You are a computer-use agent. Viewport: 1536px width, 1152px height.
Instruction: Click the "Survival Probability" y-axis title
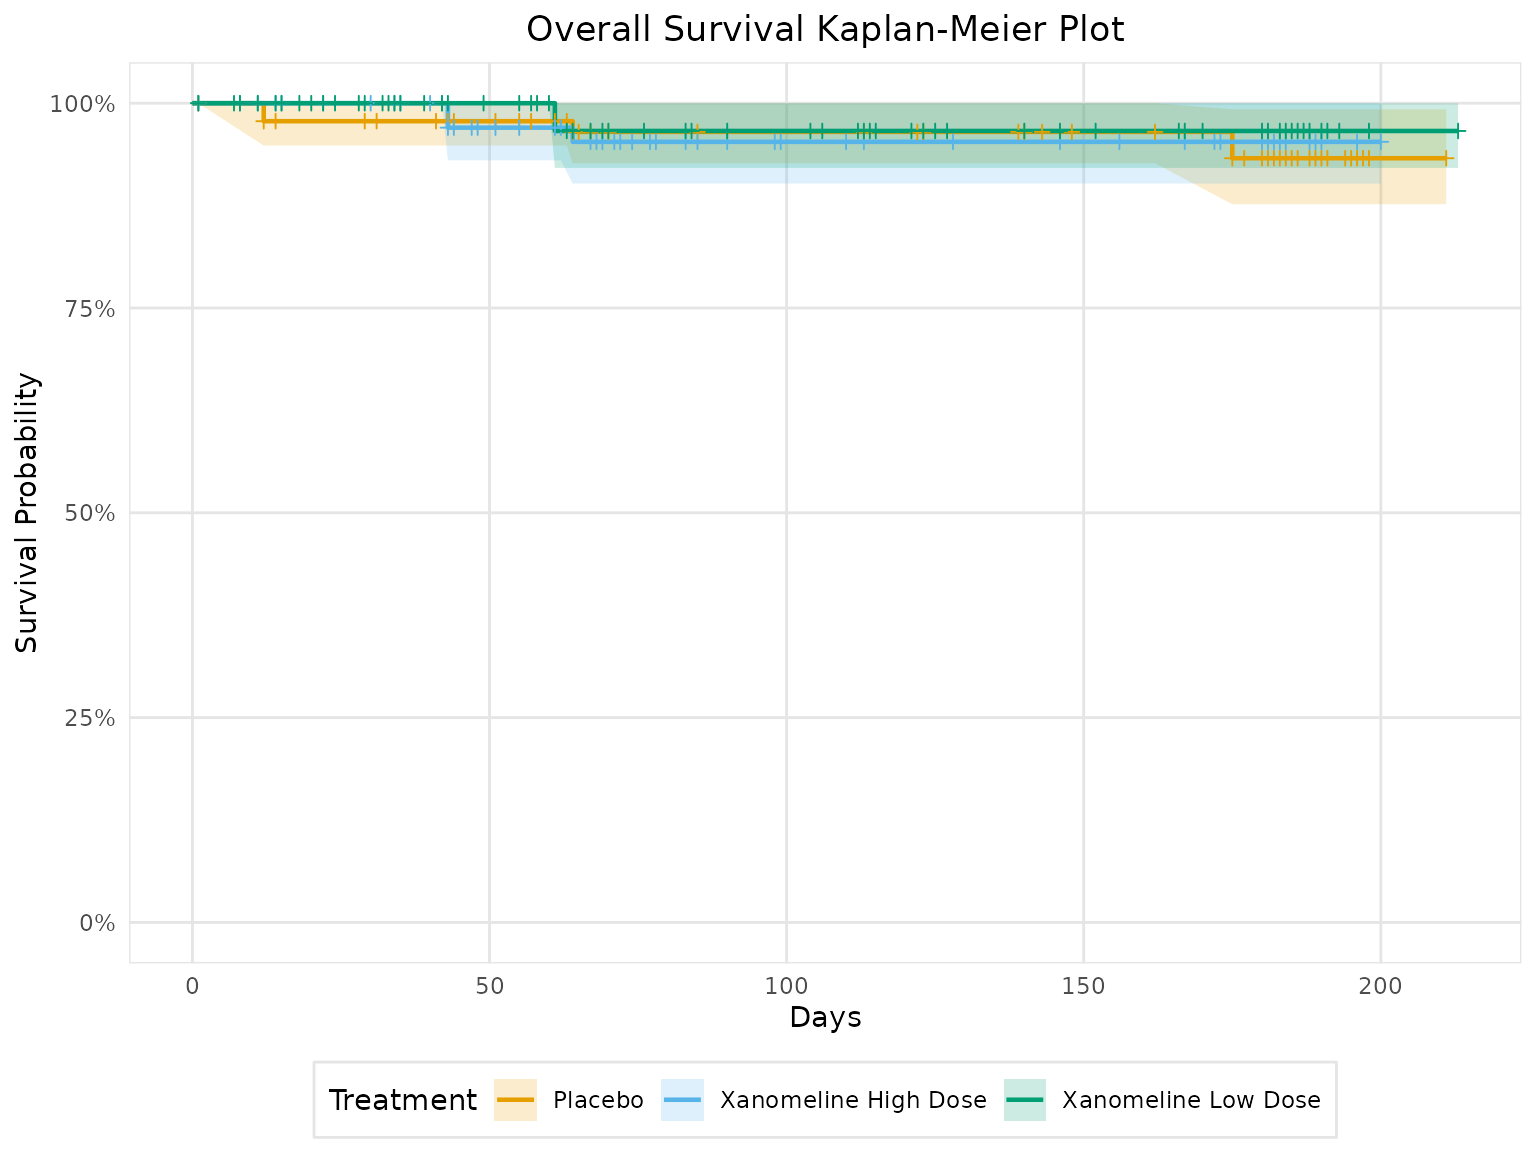pyautogui.click(x=28, y=513)
